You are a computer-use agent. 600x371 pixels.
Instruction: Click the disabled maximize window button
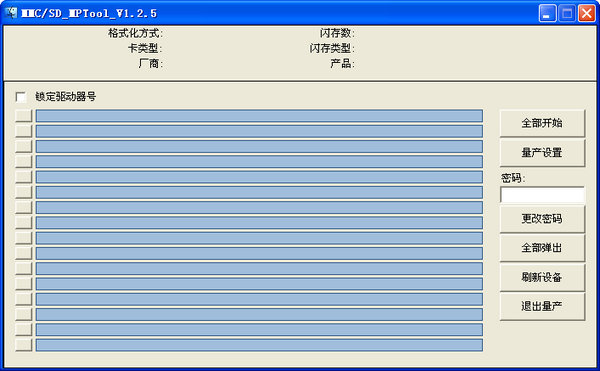tap(567, 13)
